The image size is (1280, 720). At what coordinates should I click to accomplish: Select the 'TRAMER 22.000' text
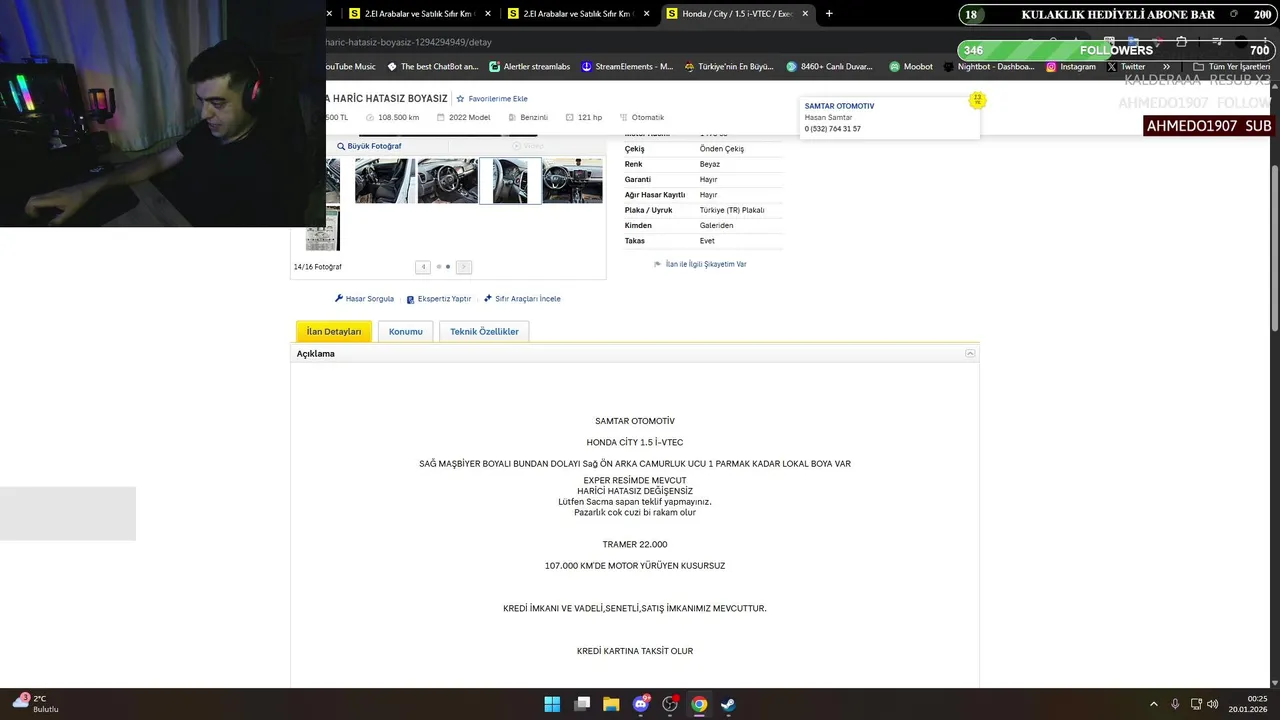635,544
